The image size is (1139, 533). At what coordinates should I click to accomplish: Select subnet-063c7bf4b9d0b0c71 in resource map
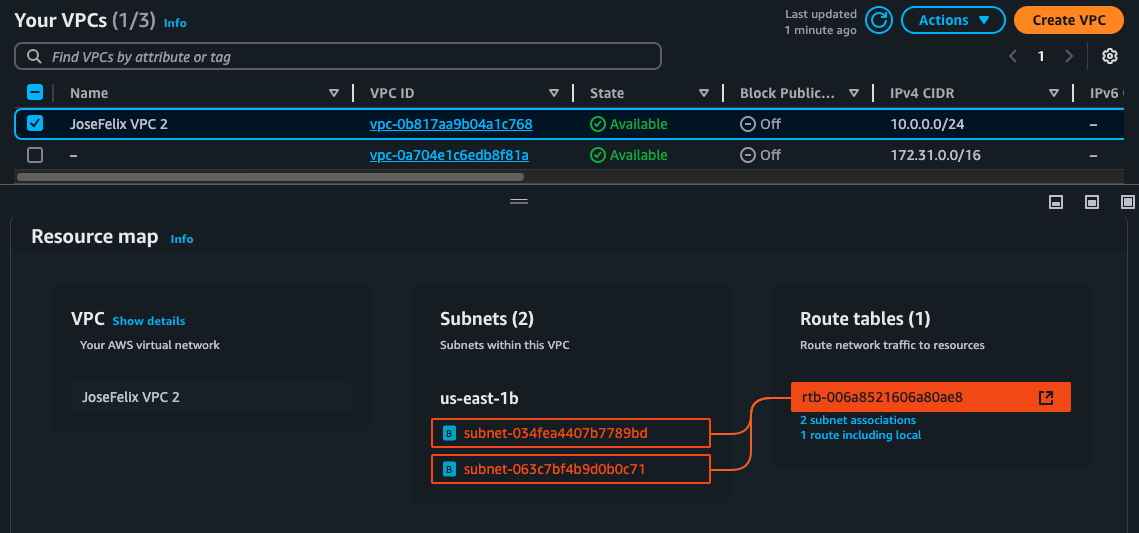(570, 469)
